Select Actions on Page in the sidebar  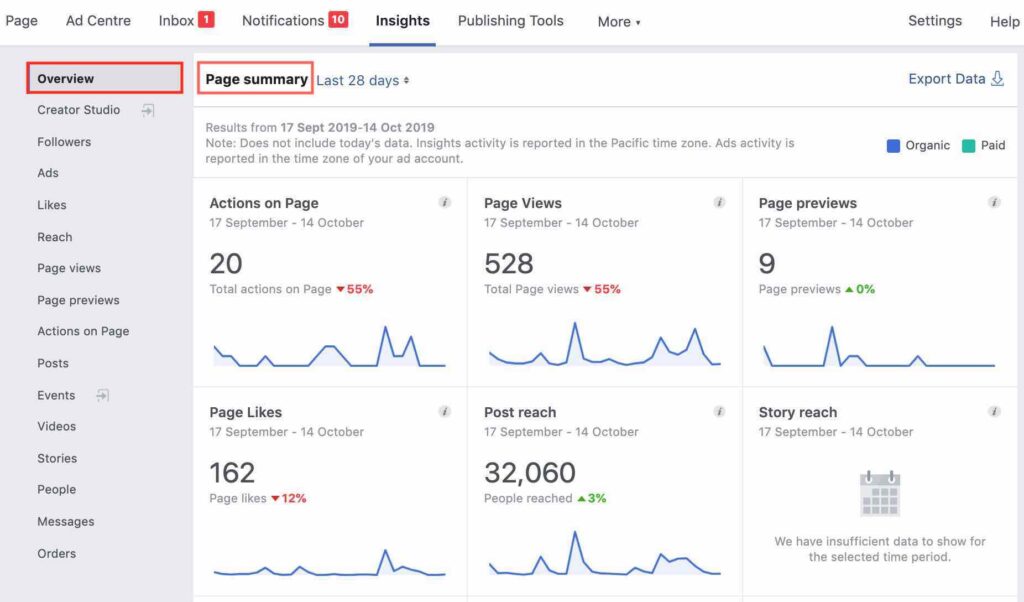click(x=83, y=331)
